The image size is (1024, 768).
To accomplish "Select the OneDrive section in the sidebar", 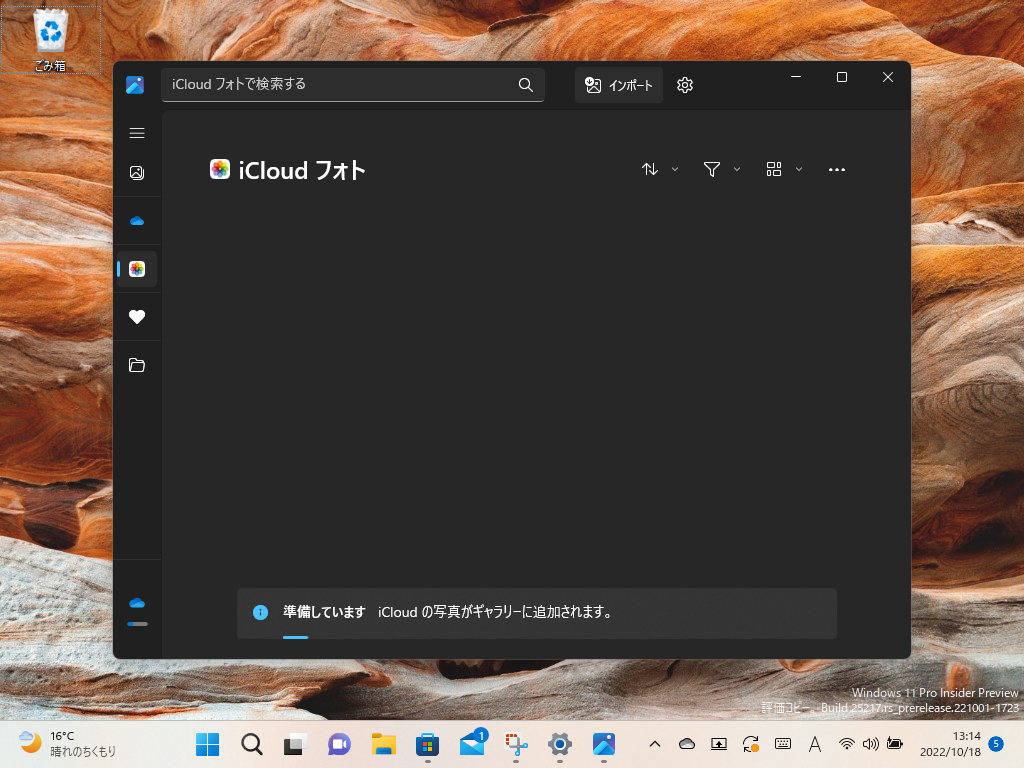I will pos(137,220).
